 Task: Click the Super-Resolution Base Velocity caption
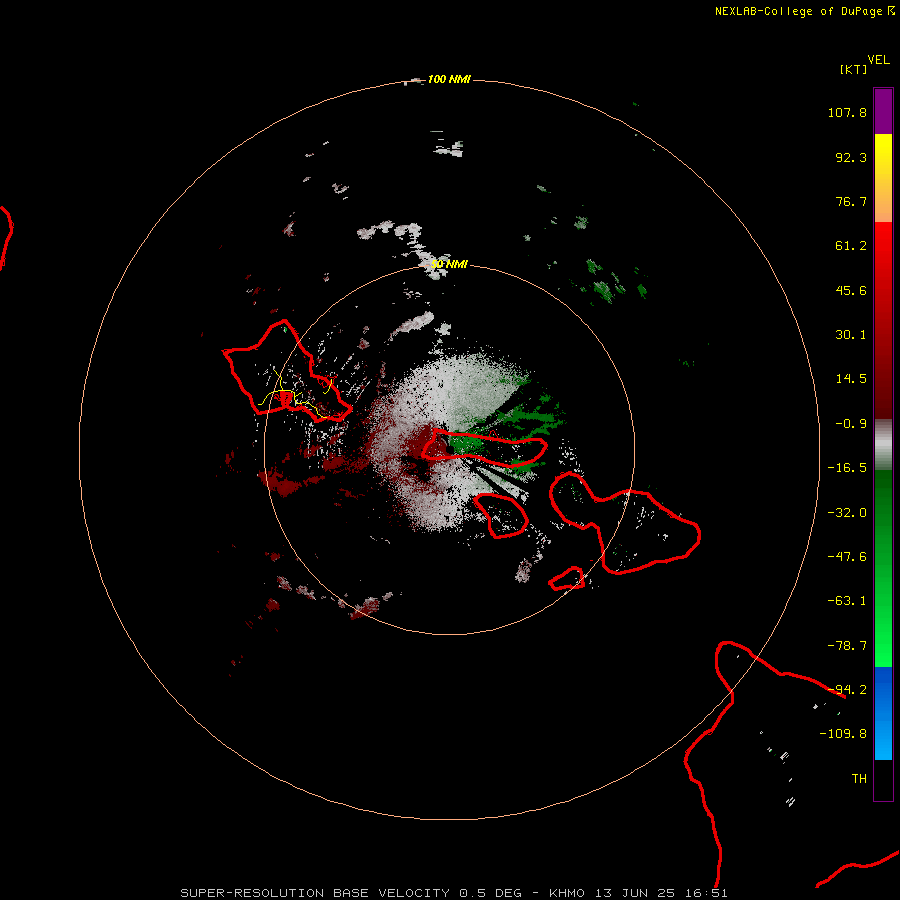click(454, 893)
